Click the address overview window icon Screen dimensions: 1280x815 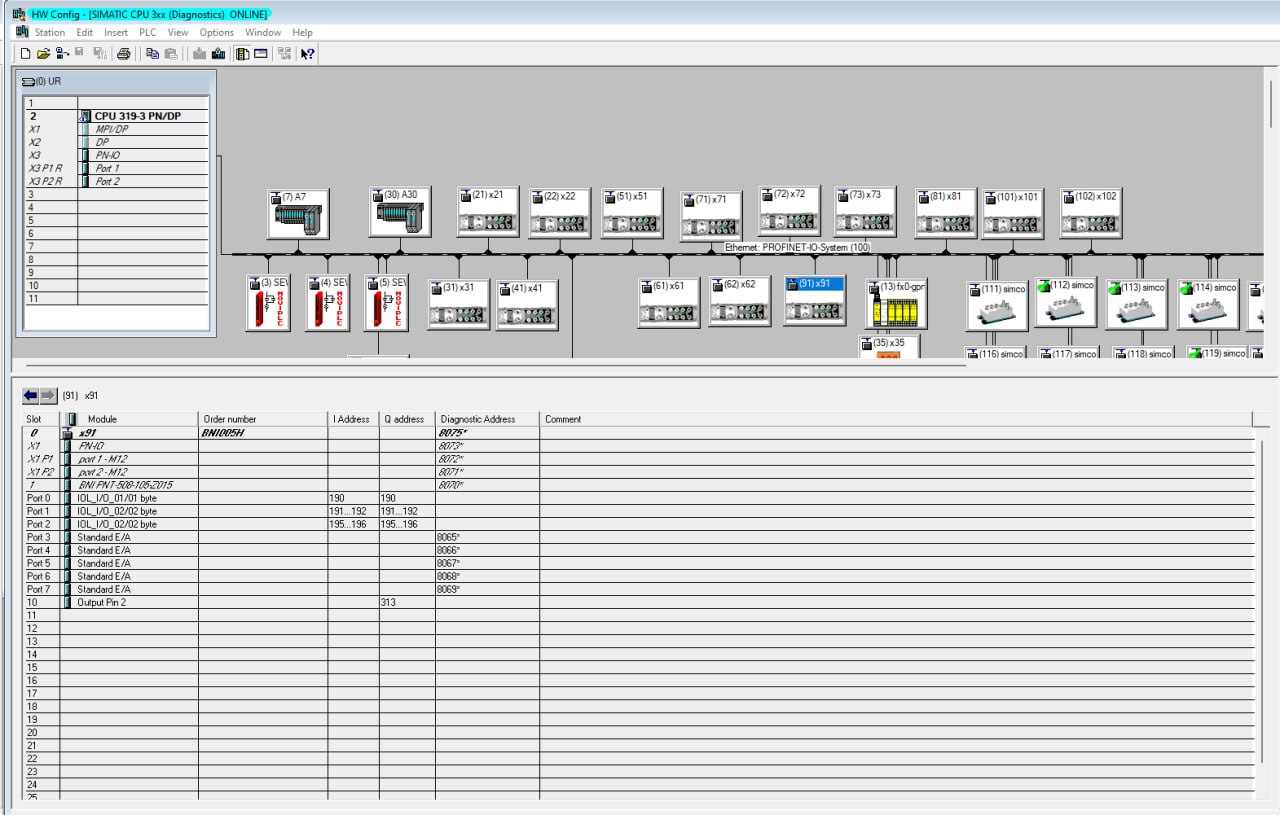tap(261, 53)
